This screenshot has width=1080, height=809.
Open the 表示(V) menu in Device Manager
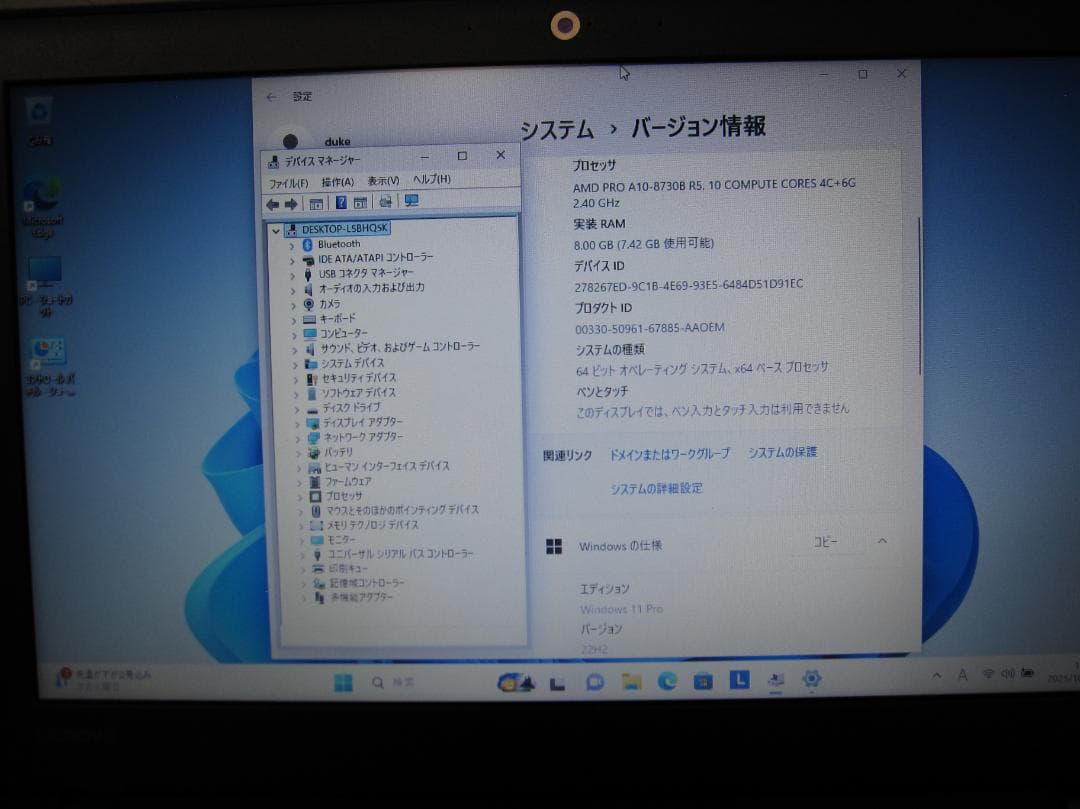point(382,182)
